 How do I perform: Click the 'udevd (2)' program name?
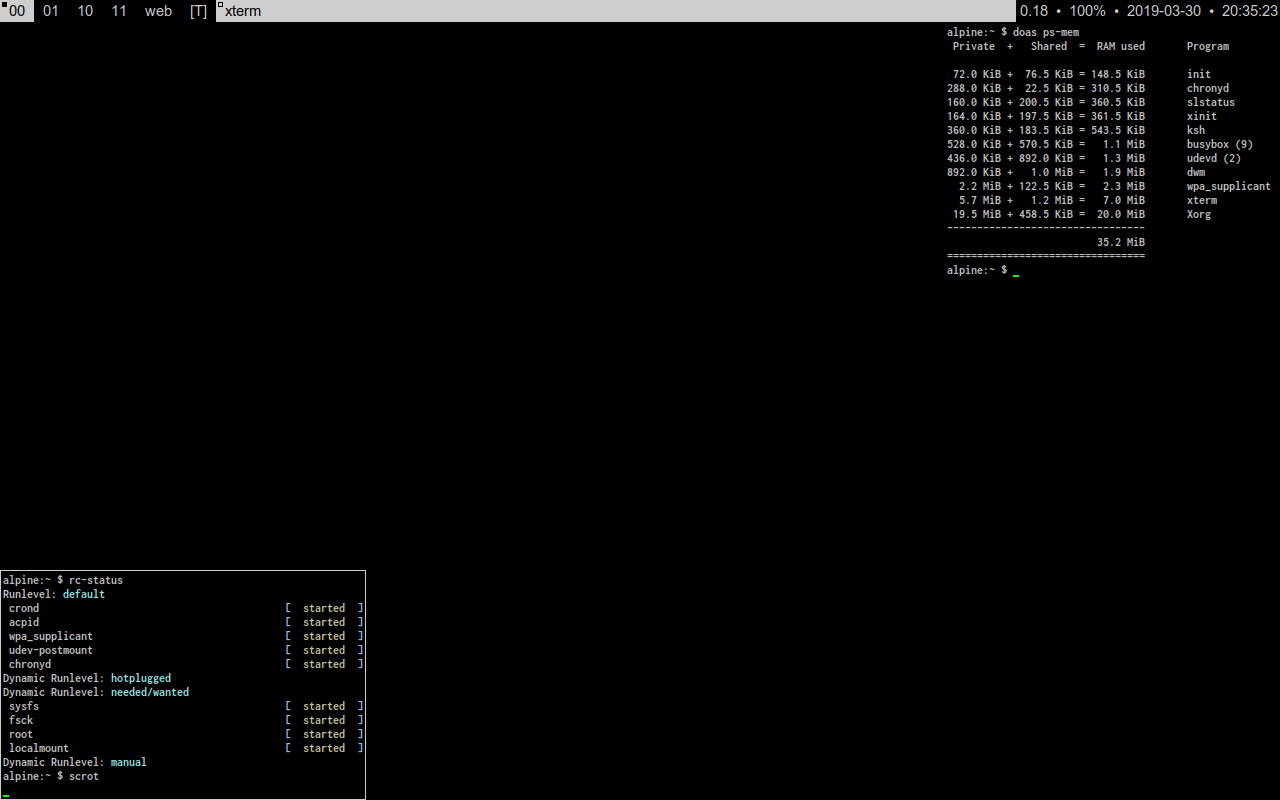(x=1214, y=158)
